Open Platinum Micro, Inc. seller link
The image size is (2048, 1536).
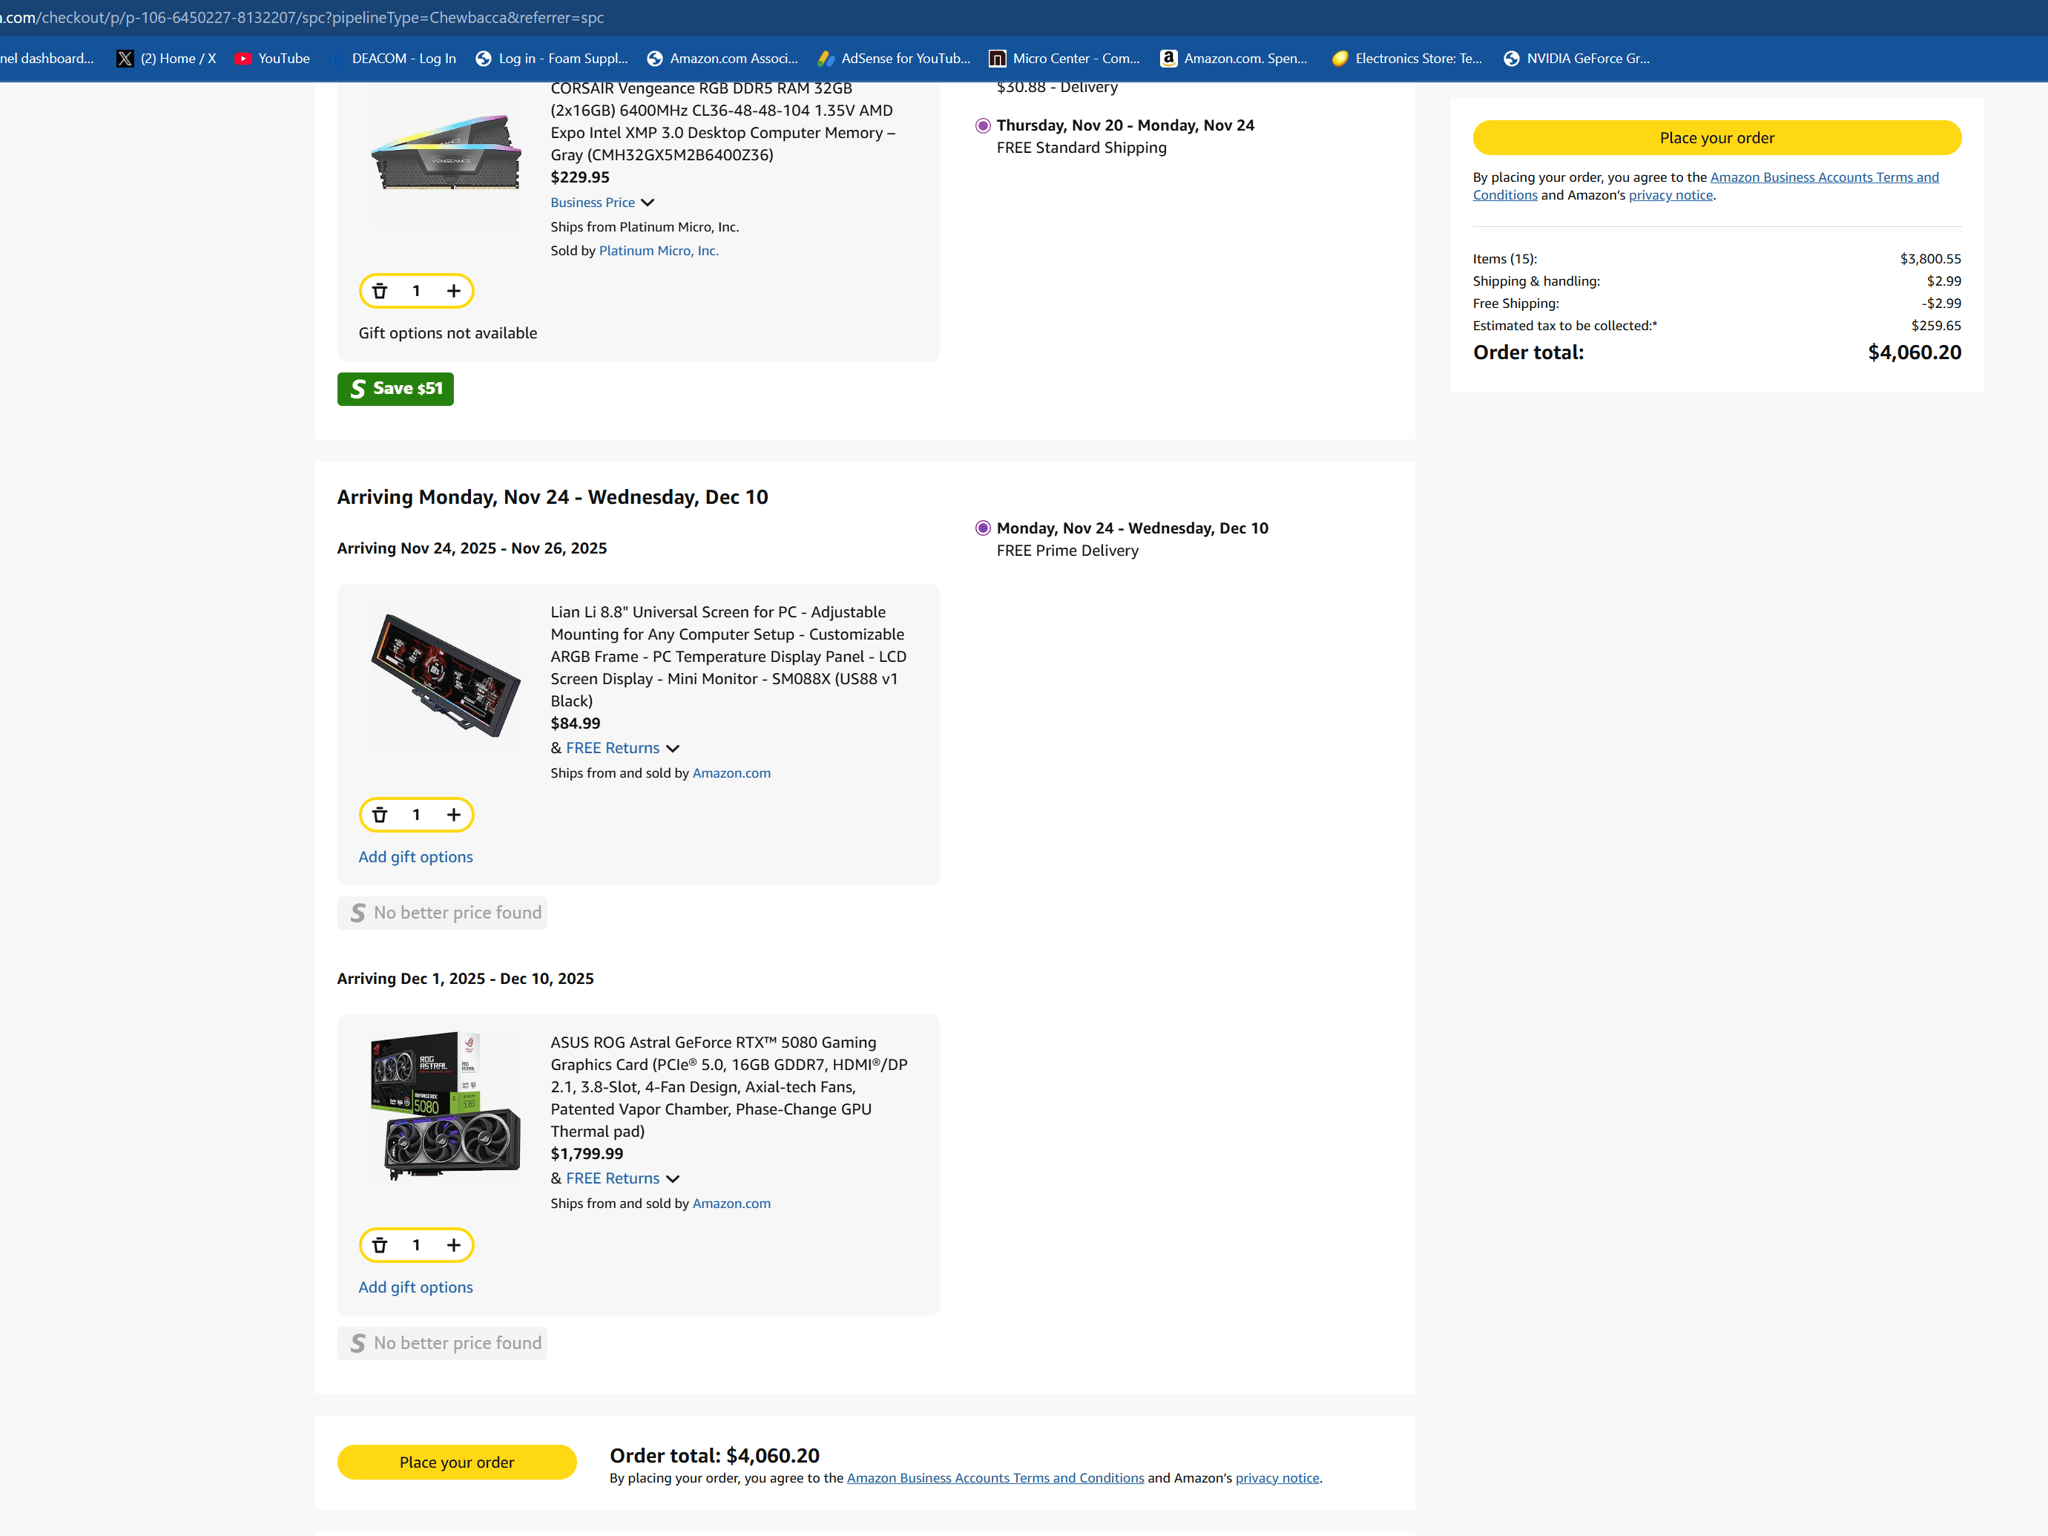pos(658,251)
